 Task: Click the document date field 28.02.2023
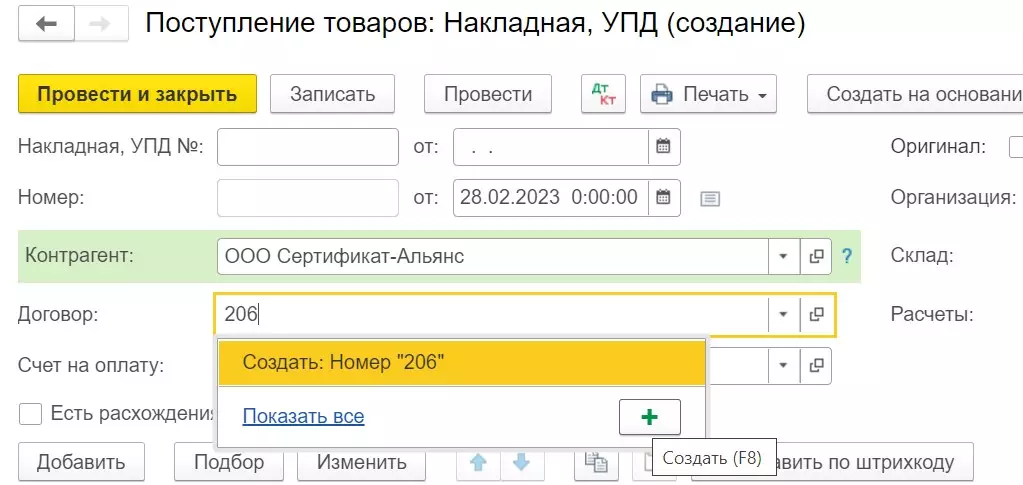point(551,197)
